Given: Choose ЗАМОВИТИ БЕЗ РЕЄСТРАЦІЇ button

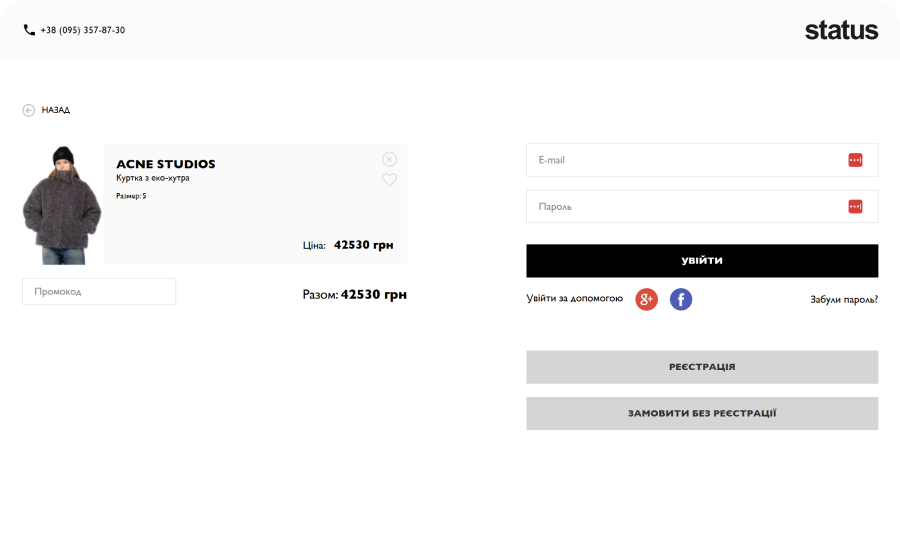Looking at the screenshot, I should click(702, 413).
